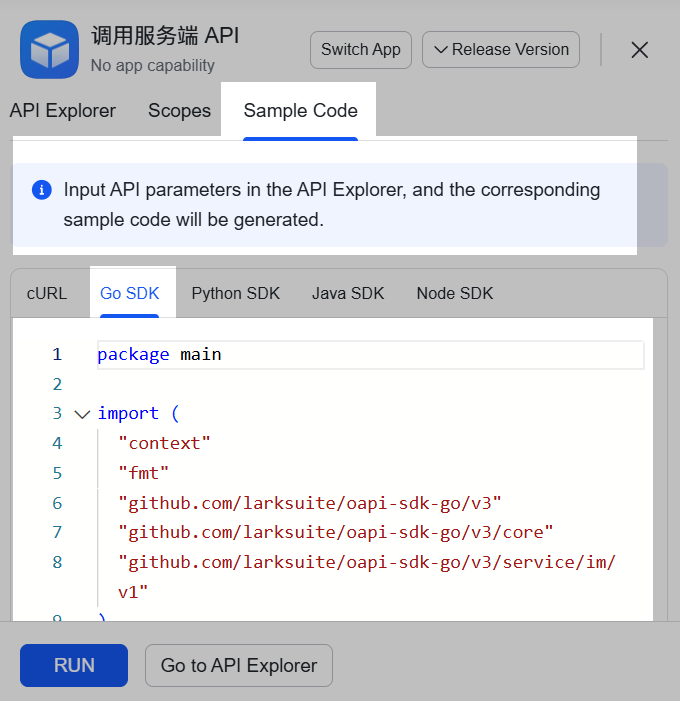
Task: Click the "fmt" import line
Action: pyautogui.click(x=144, y=473)
